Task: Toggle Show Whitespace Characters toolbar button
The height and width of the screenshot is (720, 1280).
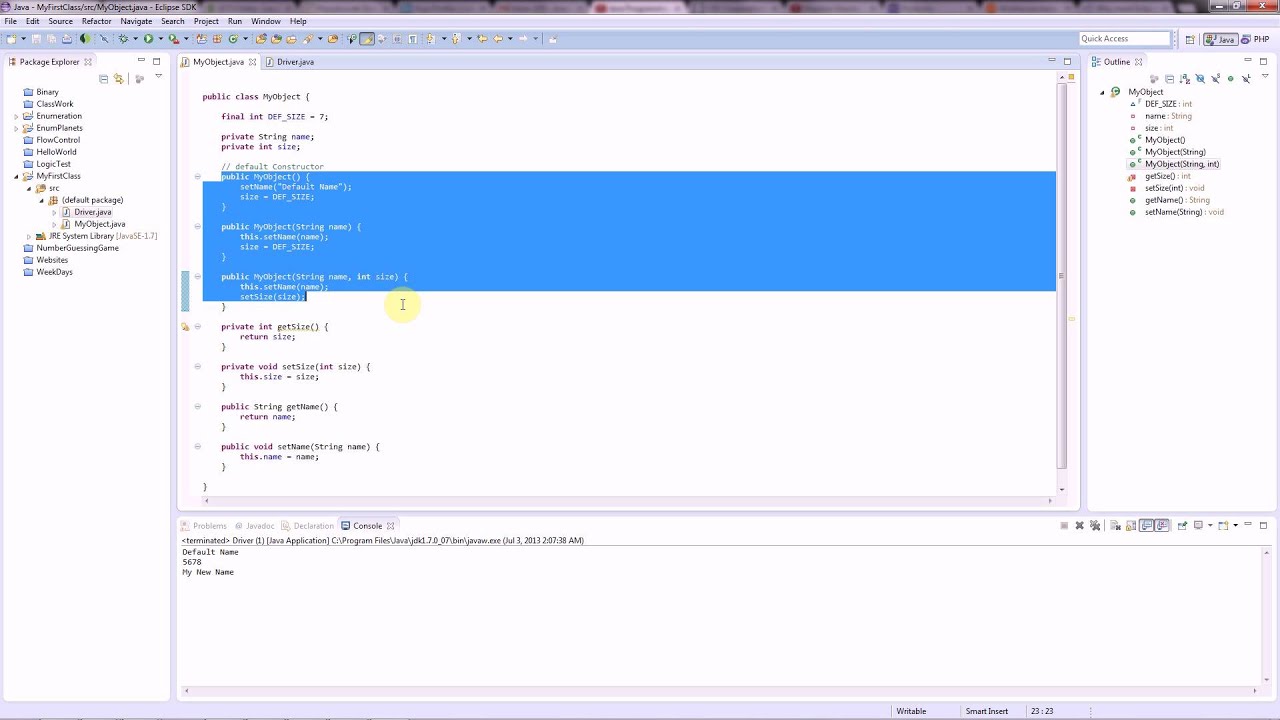Action: [412, 39]
